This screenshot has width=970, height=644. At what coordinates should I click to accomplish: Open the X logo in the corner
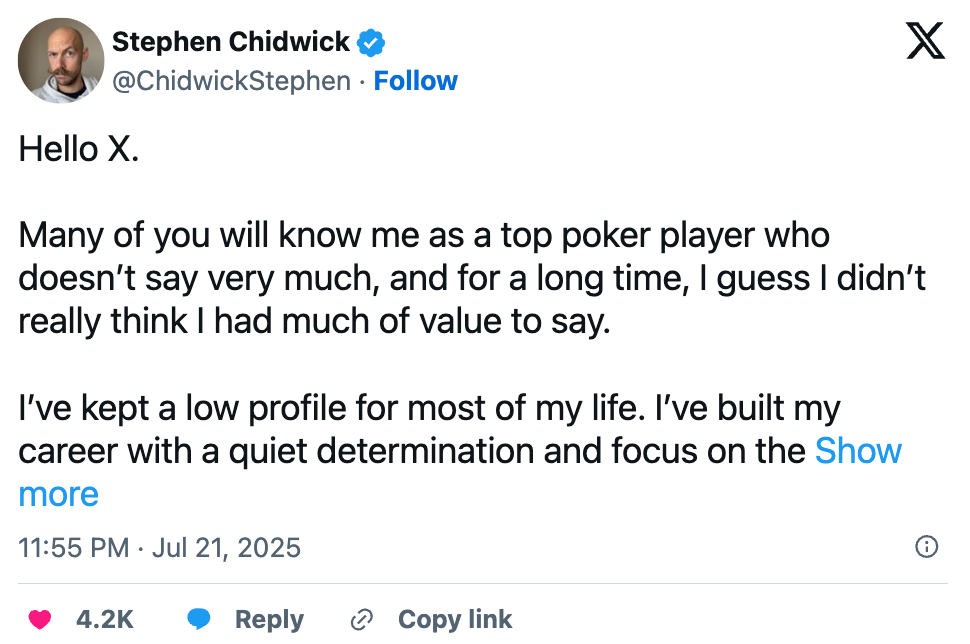(925, 41)
